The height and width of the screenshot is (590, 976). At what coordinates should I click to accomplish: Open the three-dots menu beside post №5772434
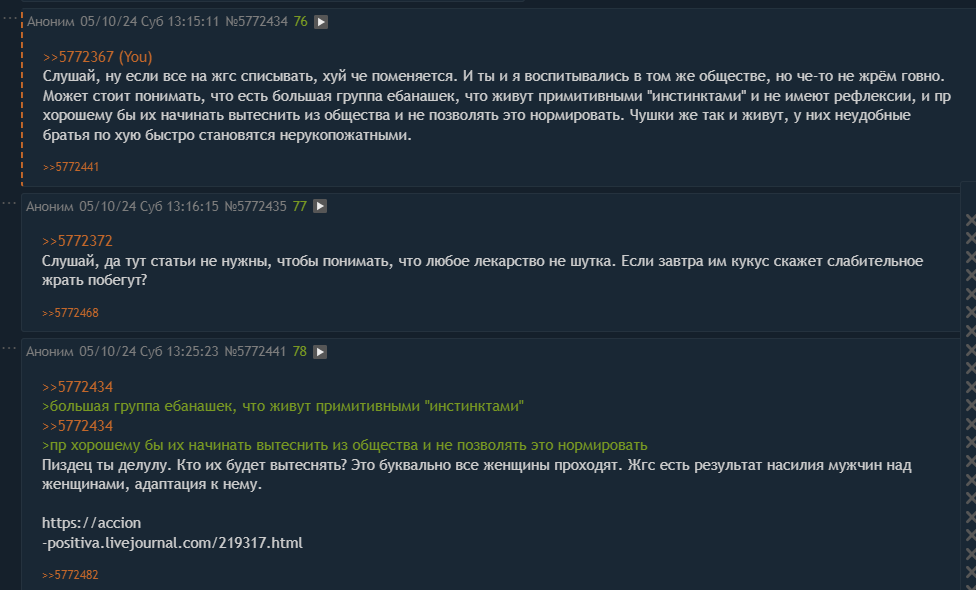(x=9, y=18)
